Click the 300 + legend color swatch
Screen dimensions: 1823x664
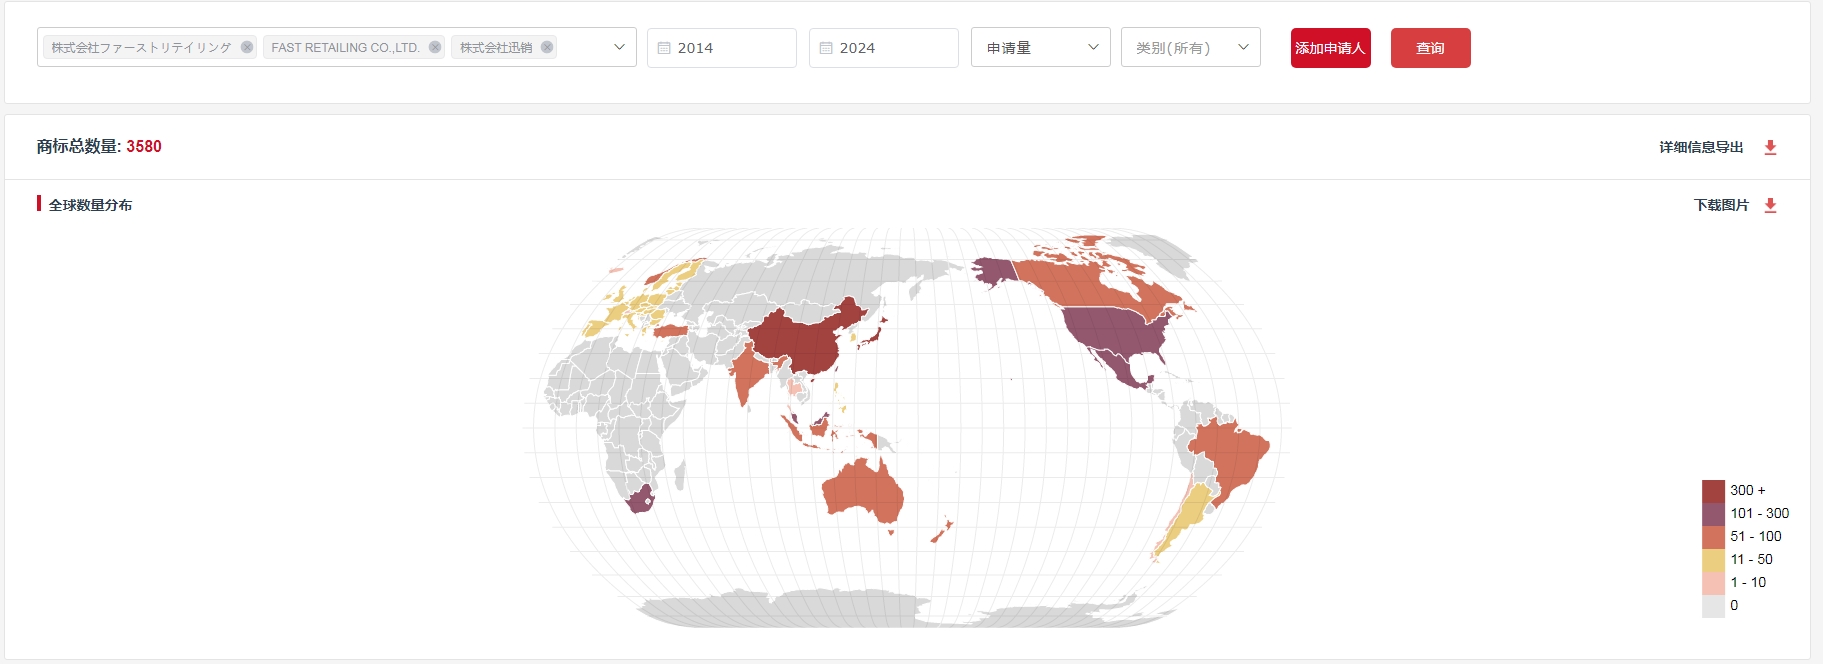pos(1713,491)
